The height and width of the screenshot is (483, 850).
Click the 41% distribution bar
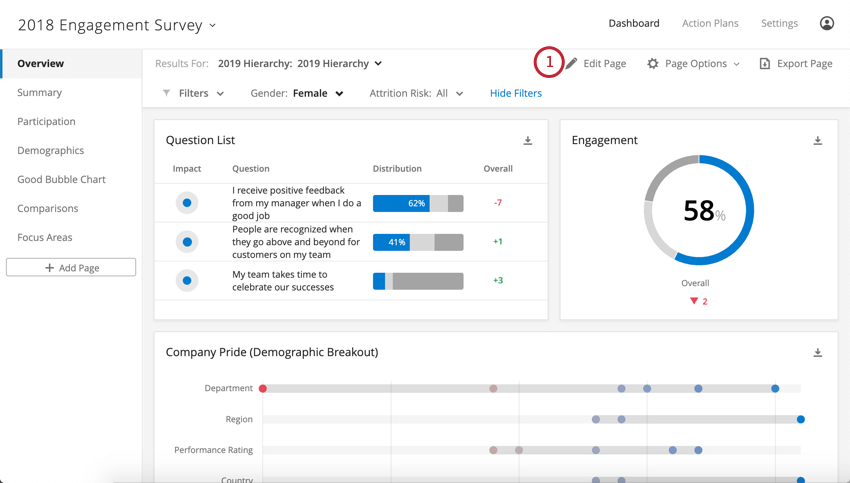[x=418, y=242]
